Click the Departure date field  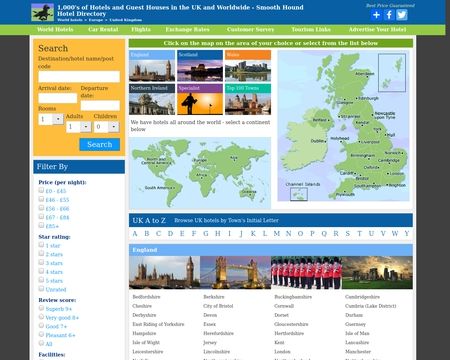100,105
